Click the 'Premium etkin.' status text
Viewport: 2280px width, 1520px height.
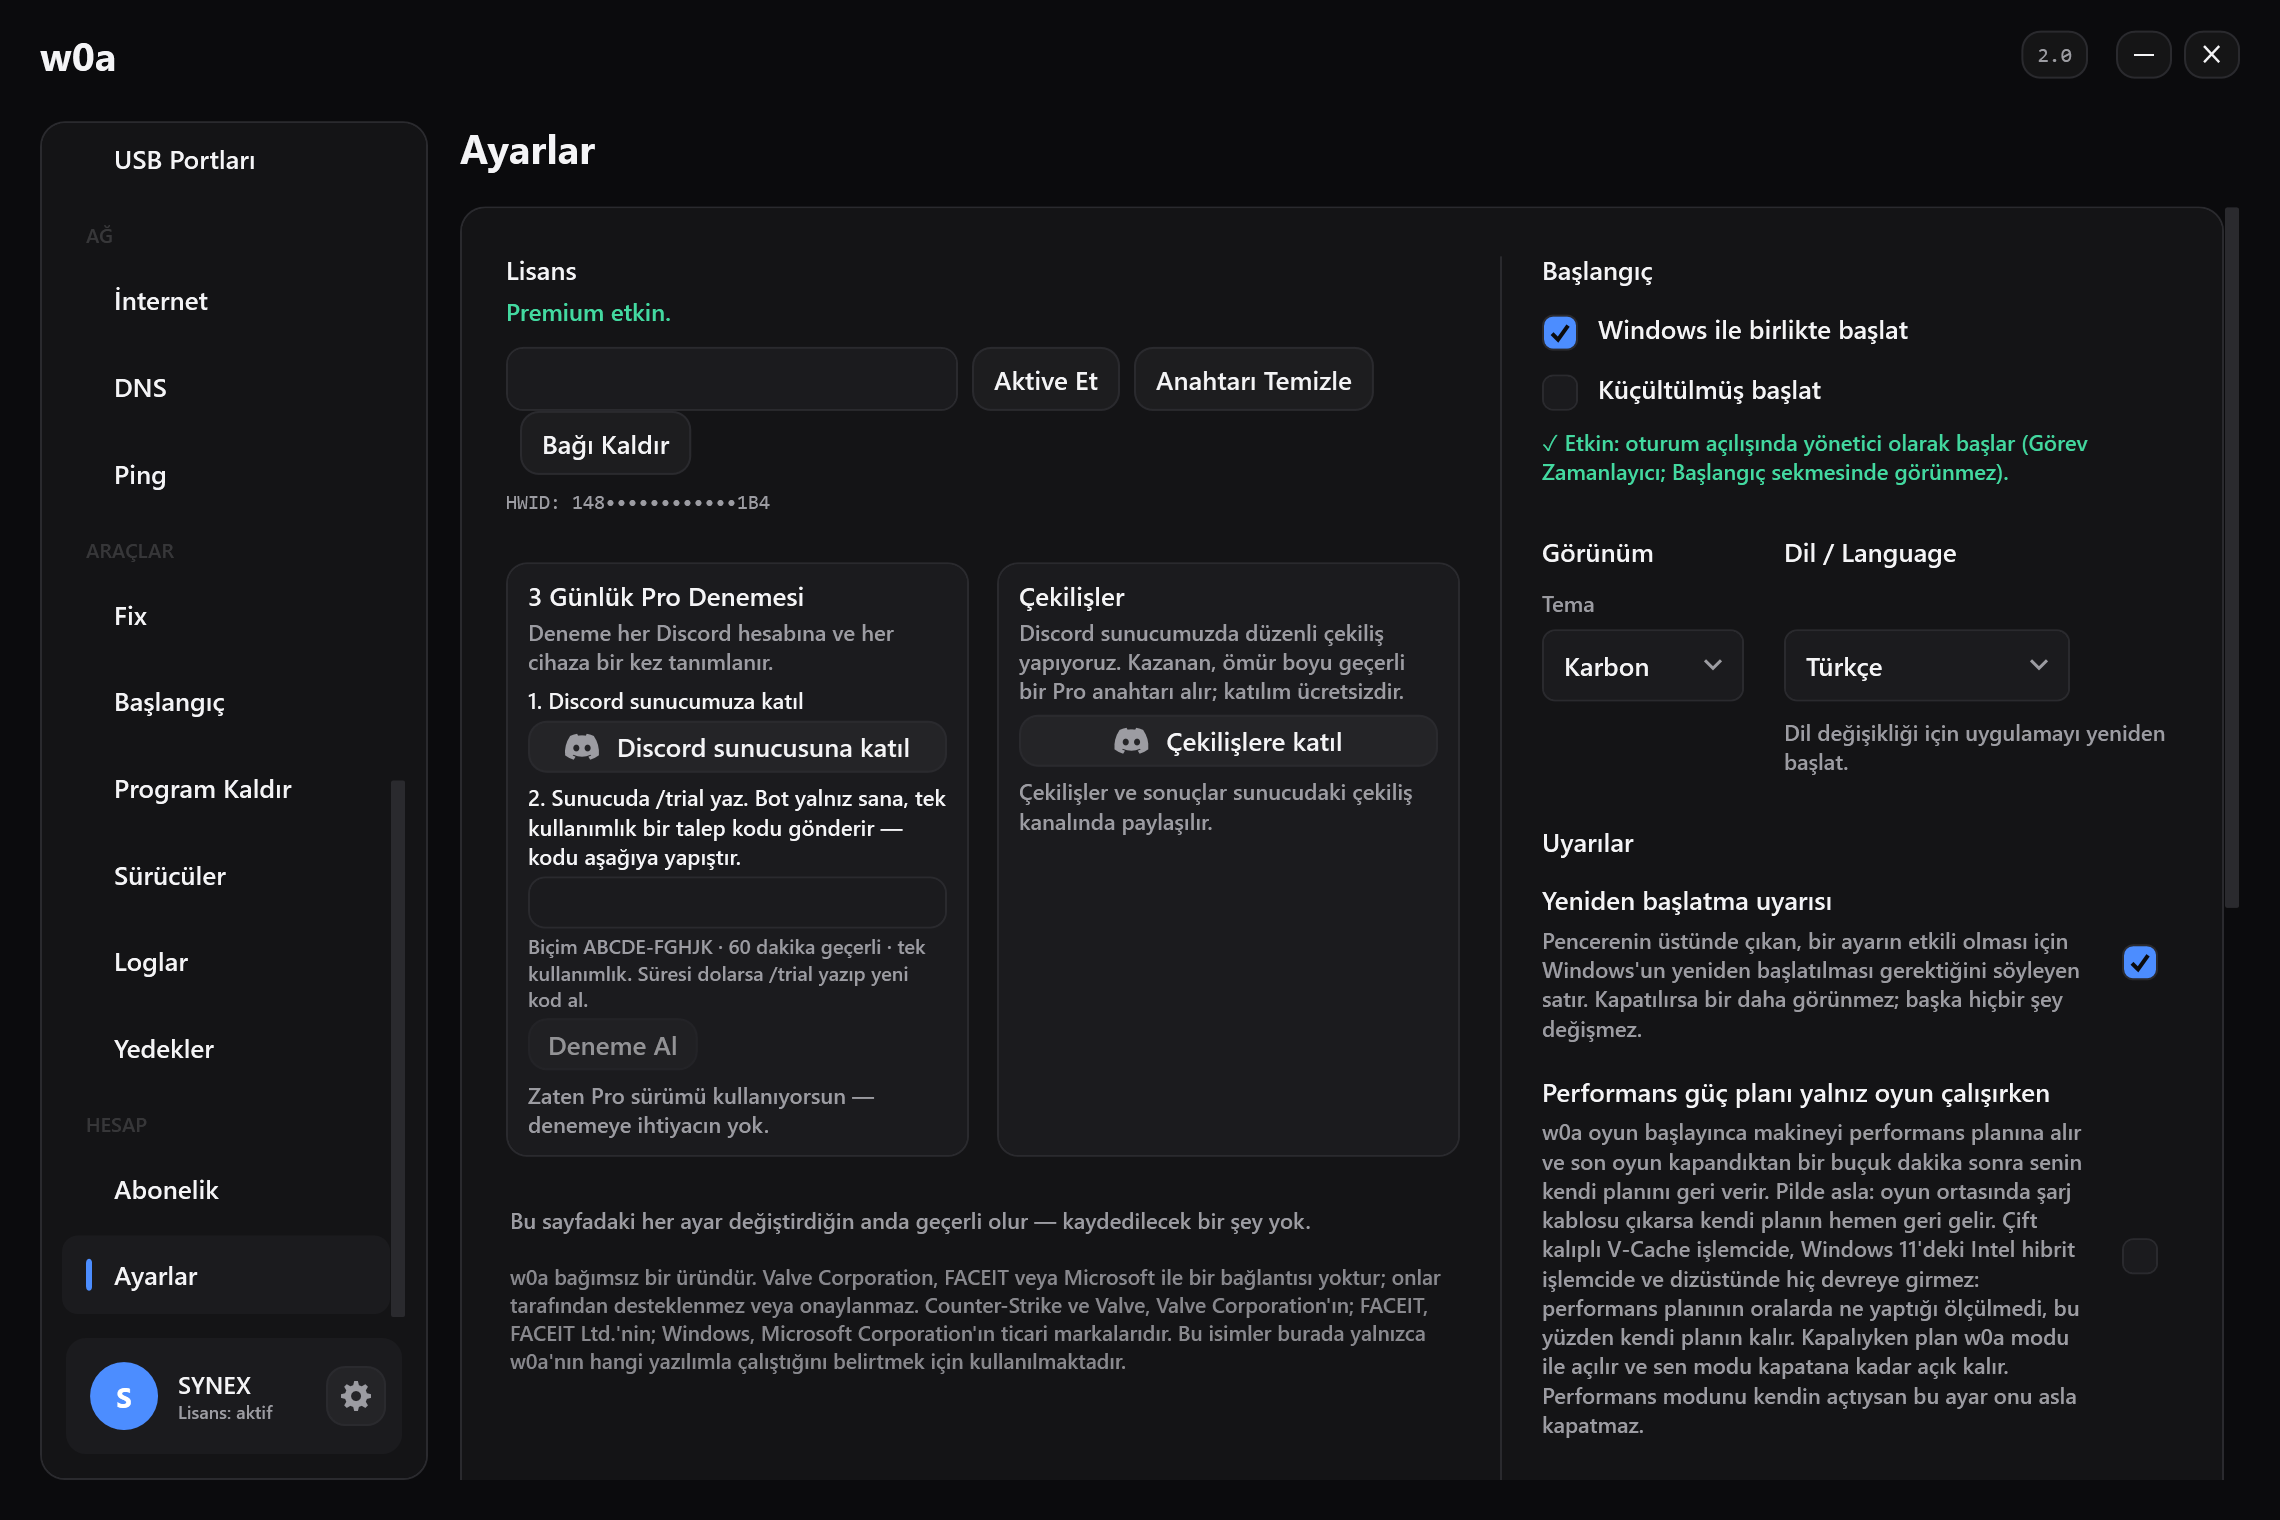pyautogui.click(x=588, y=313)
